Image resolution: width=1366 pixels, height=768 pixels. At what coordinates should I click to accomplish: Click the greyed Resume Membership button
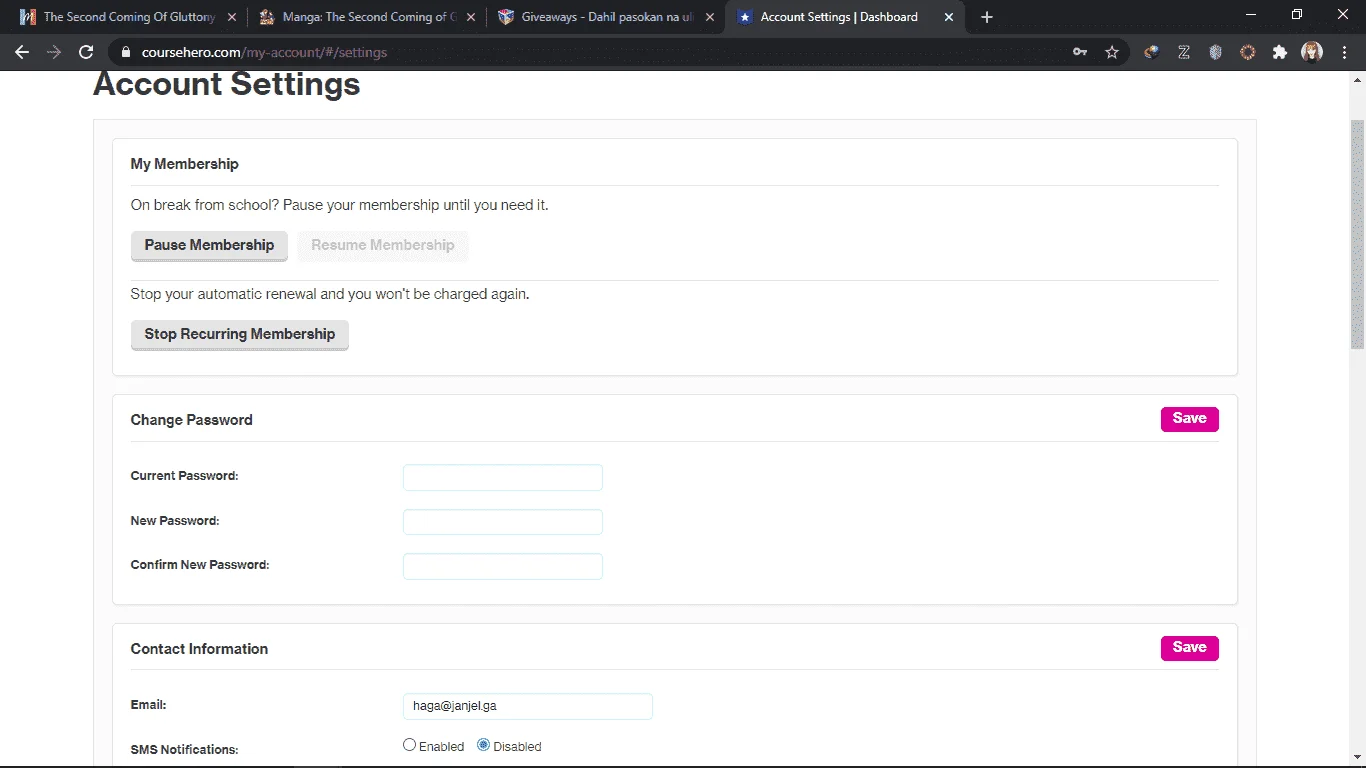pyautogui.click(x=383, y=246)
